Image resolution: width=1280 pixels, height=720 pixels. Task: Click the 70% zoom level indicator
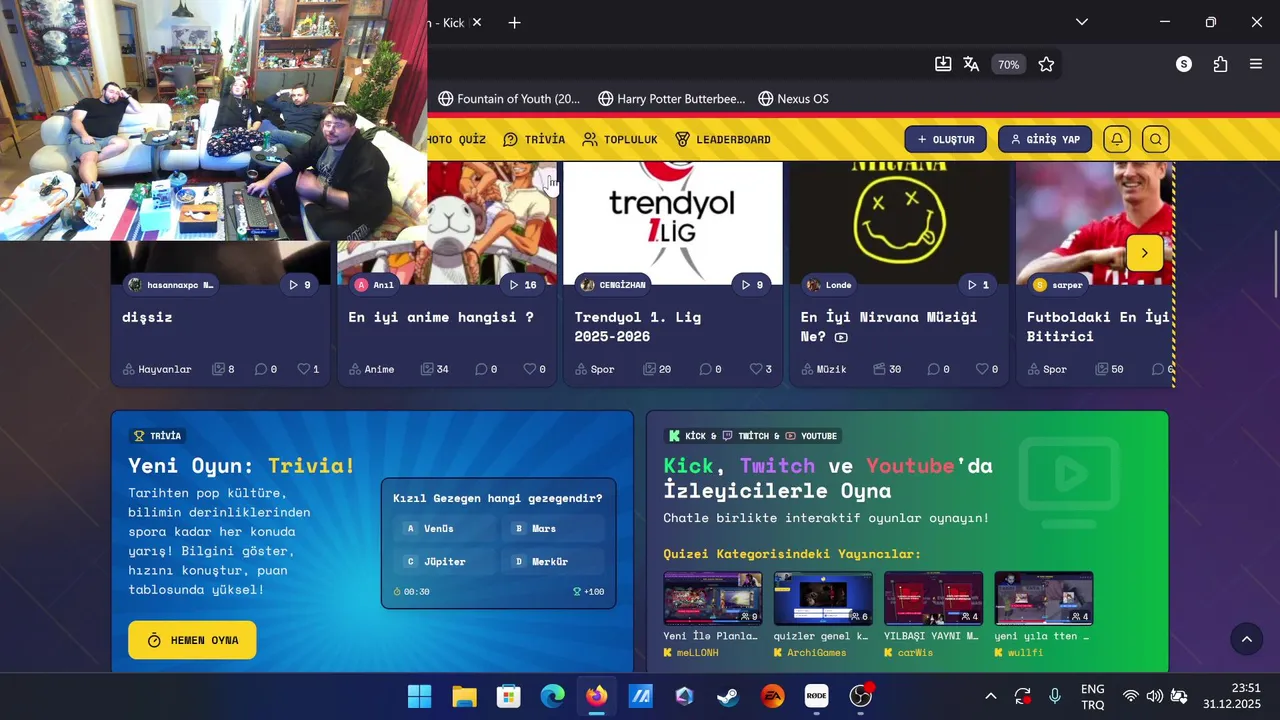1008,64
